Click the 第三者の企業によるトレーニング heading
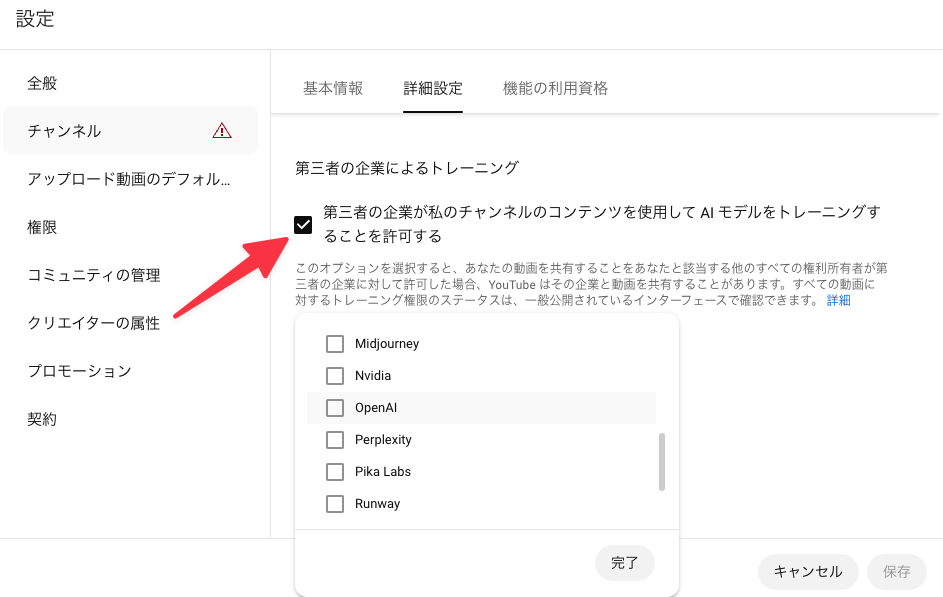The height and width of the screenshot is (597, 943). coord(407,168)
